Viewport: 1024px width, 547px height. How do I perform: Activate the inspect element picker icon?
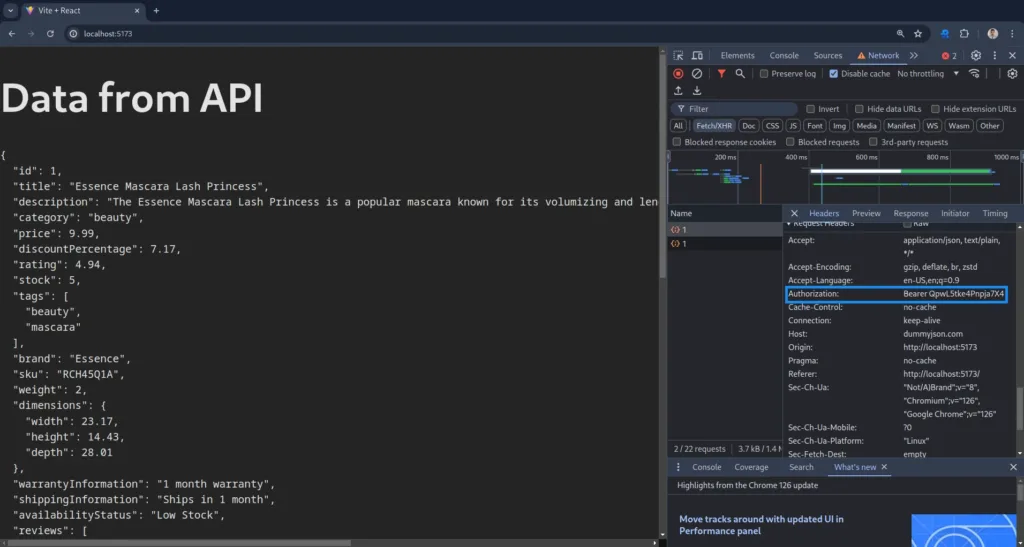pyautogui.click(x=678, y=55)
